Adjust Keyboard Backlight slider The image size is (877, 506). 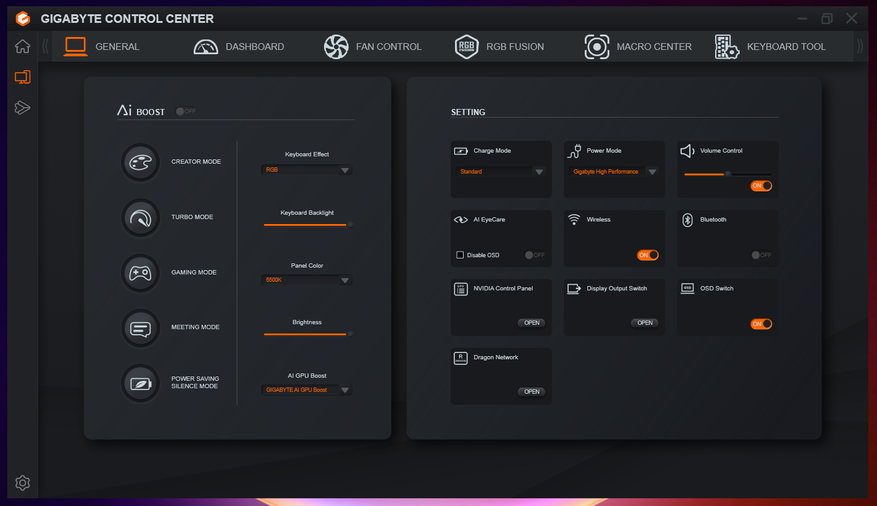click(x=307, y=225)
